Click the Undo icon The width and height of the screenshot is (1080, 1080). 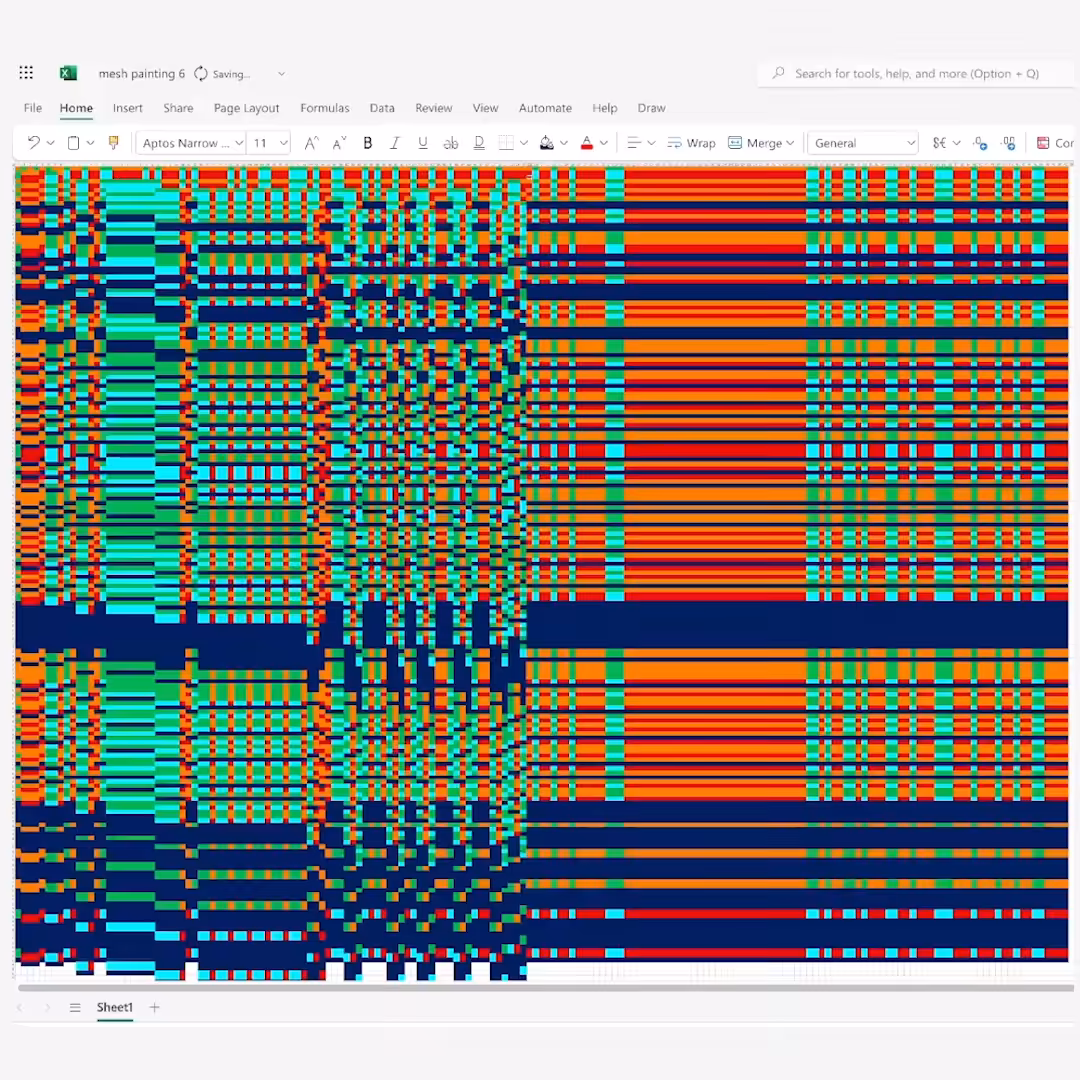pos(33,143)
